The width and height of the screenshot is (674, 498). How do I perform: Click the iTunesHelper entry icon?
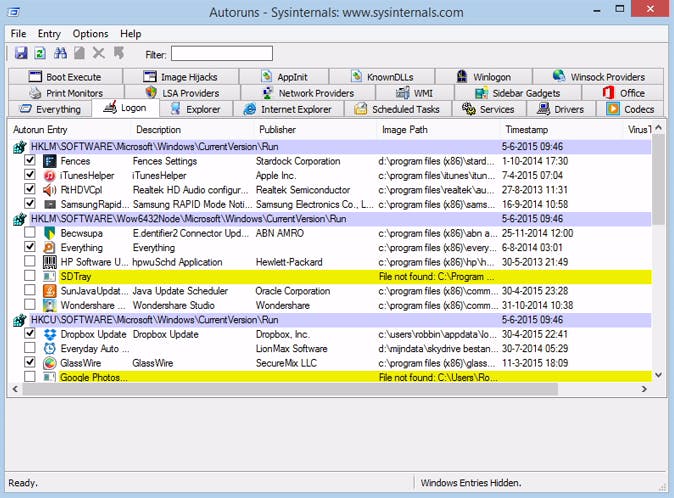pos(48,175)
